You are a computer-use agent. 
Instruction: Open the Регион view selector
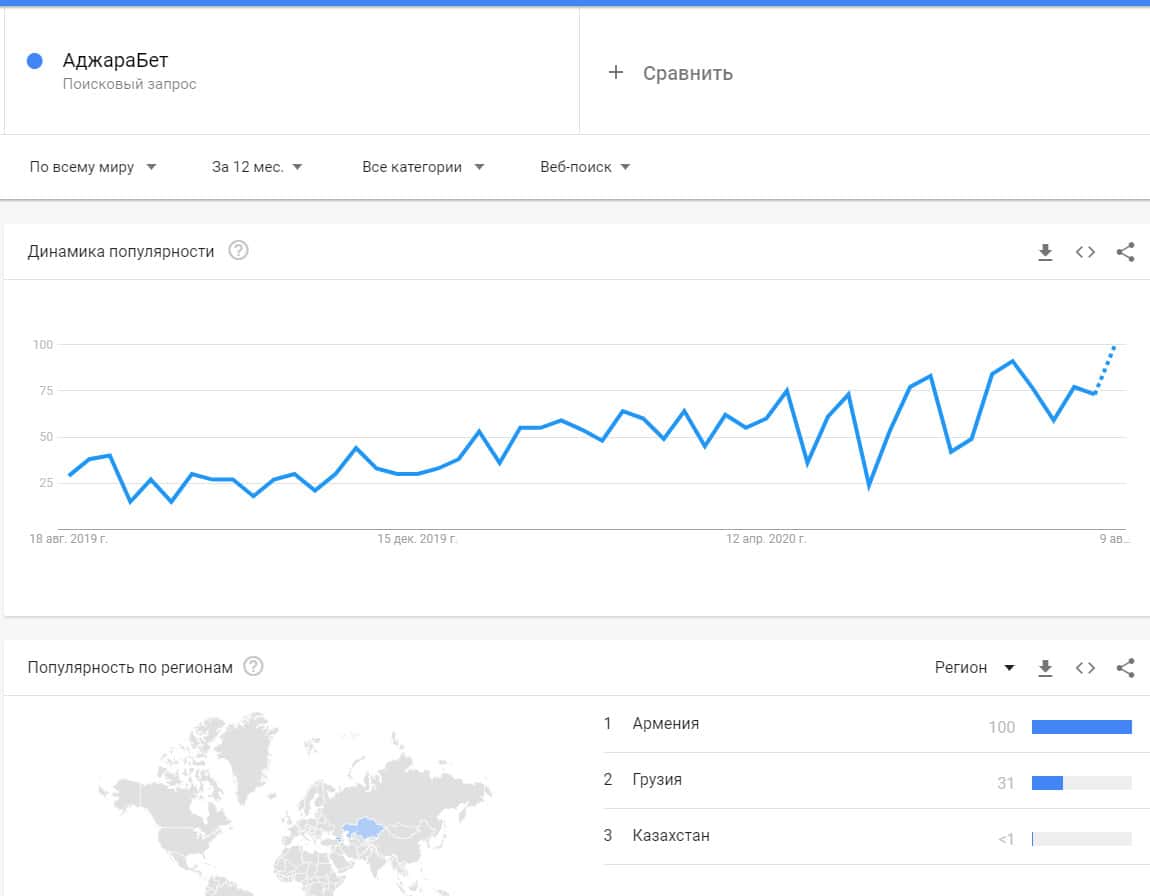pos(974,667)
